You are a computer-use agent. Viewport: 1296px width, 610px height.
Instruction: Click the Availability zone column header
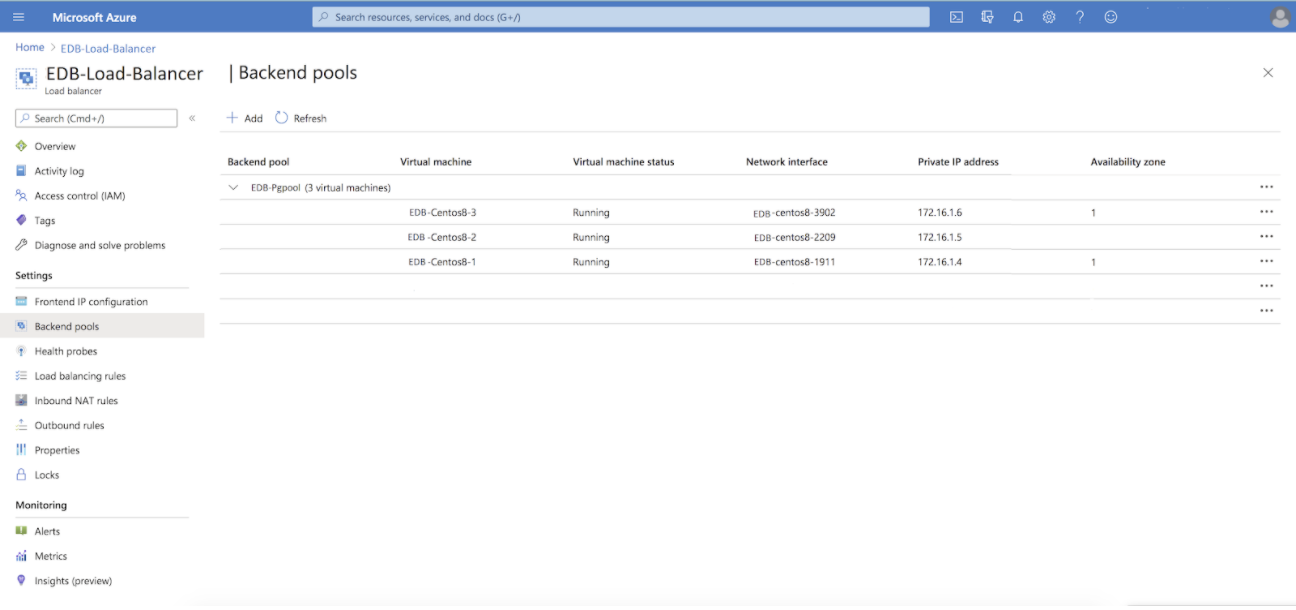click(1128, 162)
